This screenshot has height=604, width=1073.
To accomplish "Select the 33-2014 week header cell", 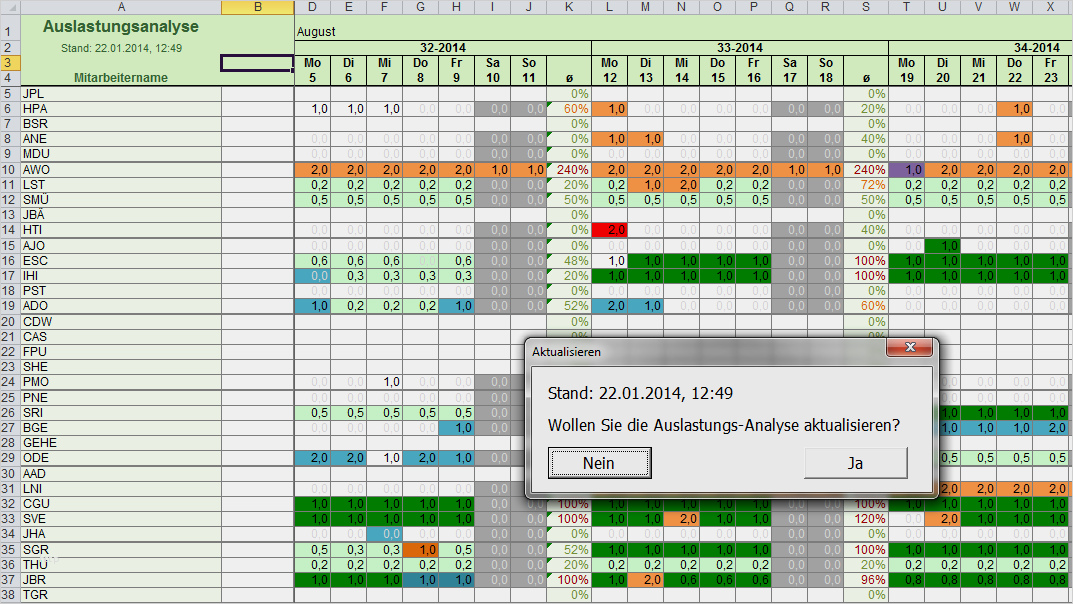I will point(739,47).
